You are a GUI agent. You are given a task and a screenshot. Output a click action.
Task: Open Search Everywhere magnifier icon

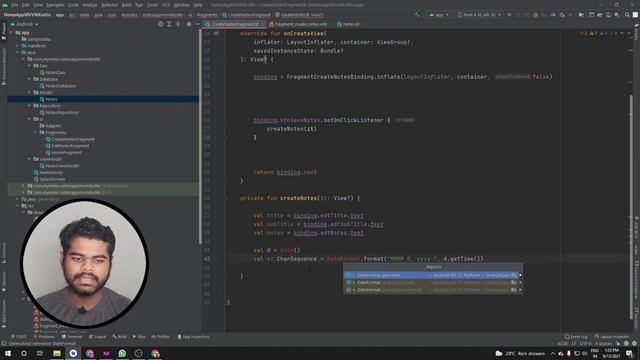627,15
